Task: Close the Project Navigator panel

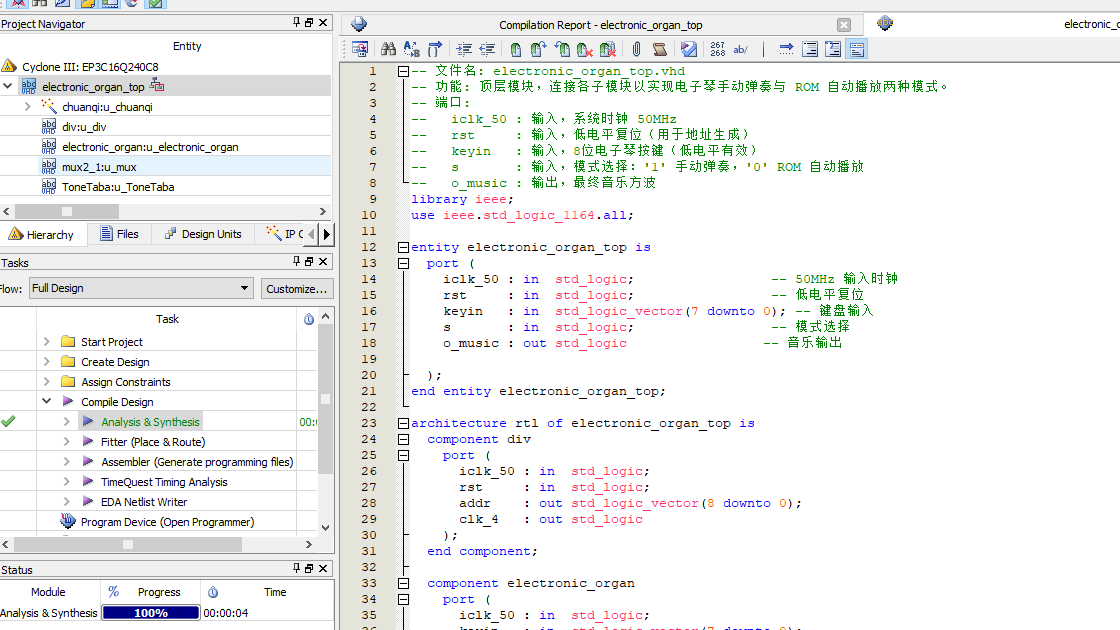Action: pyautogui.click(x=323, y=23)
